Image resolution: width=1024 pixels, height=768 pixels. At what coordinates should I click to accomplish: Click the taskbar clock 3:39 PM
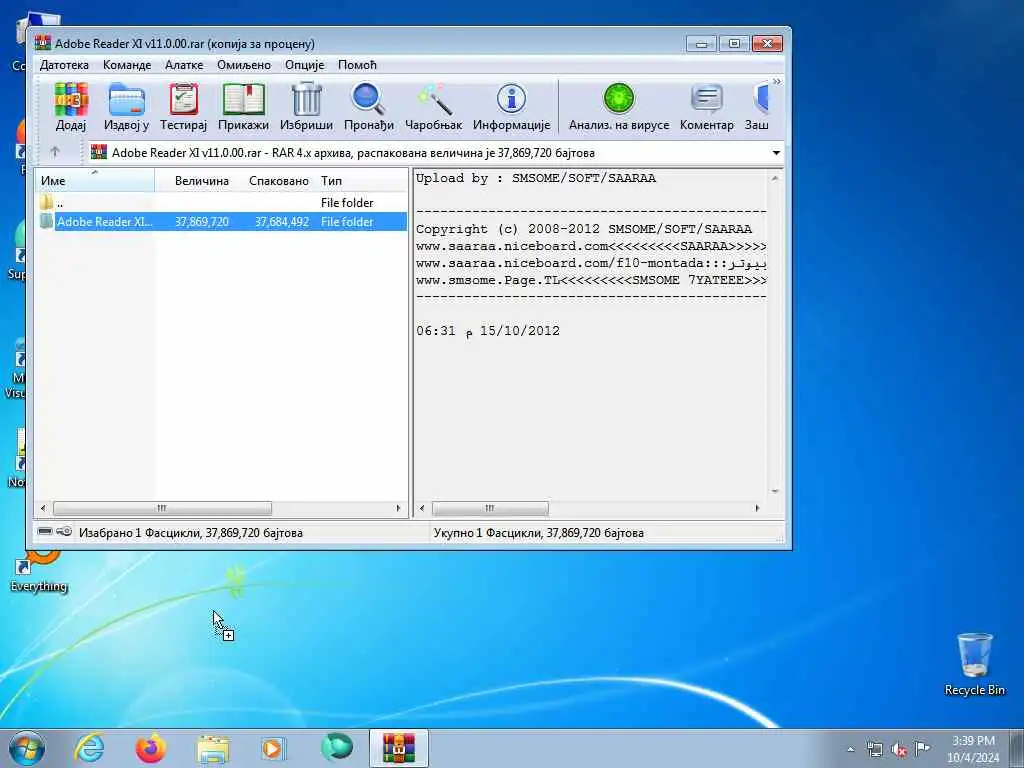(973, 741)
